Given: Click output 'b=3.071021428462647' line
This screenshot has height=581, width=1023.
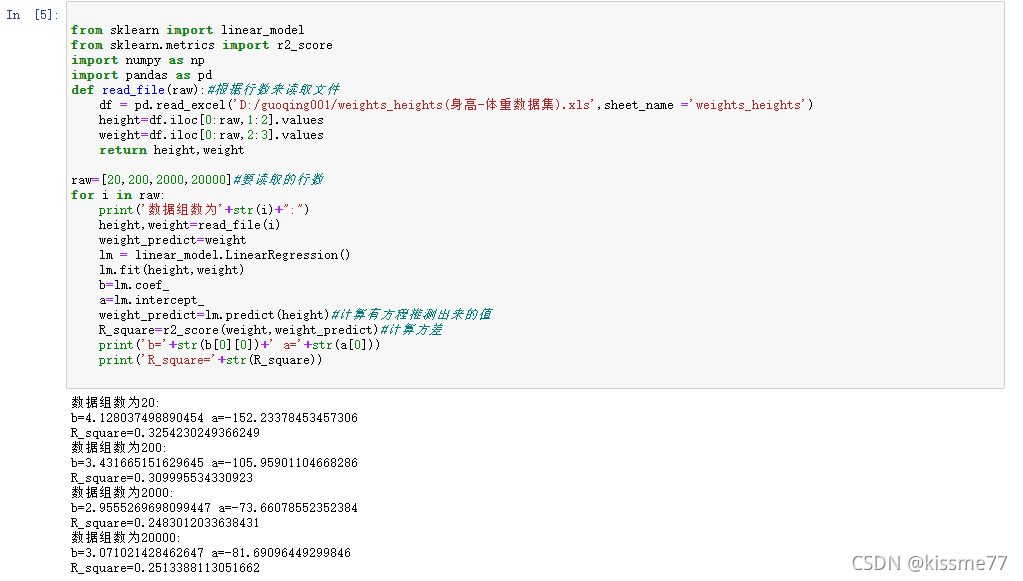Looking at the screenshot, I should pos(211,553).
